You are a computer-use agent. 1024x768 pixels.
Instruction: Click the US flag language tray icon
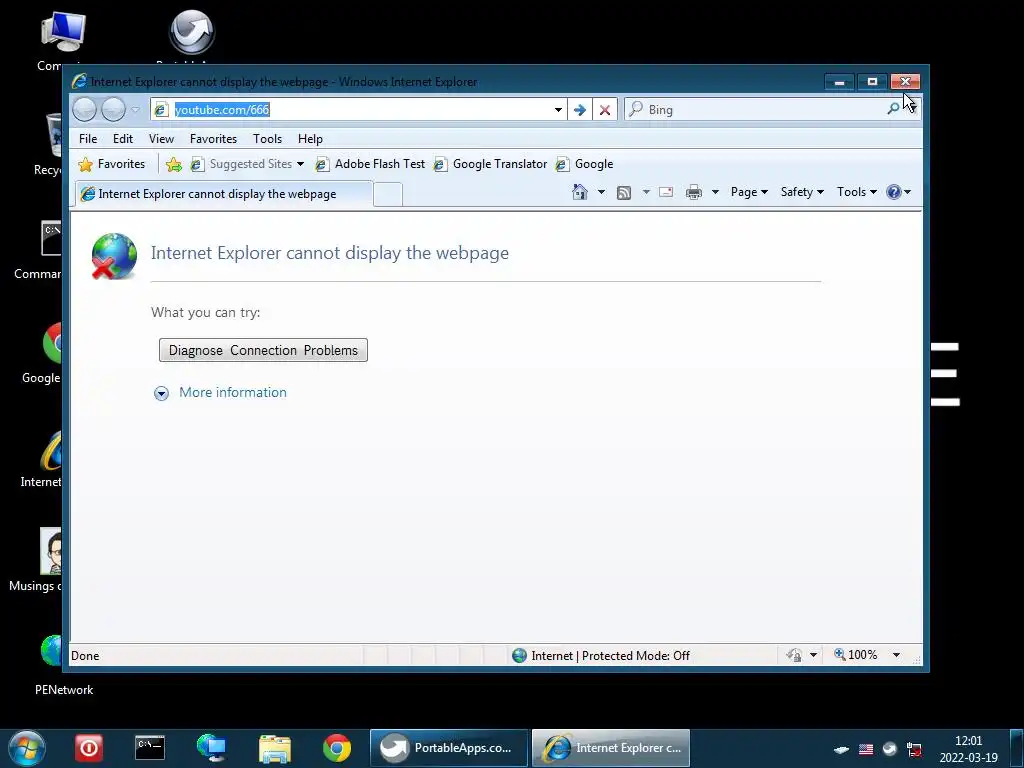[x=866, y=749]
